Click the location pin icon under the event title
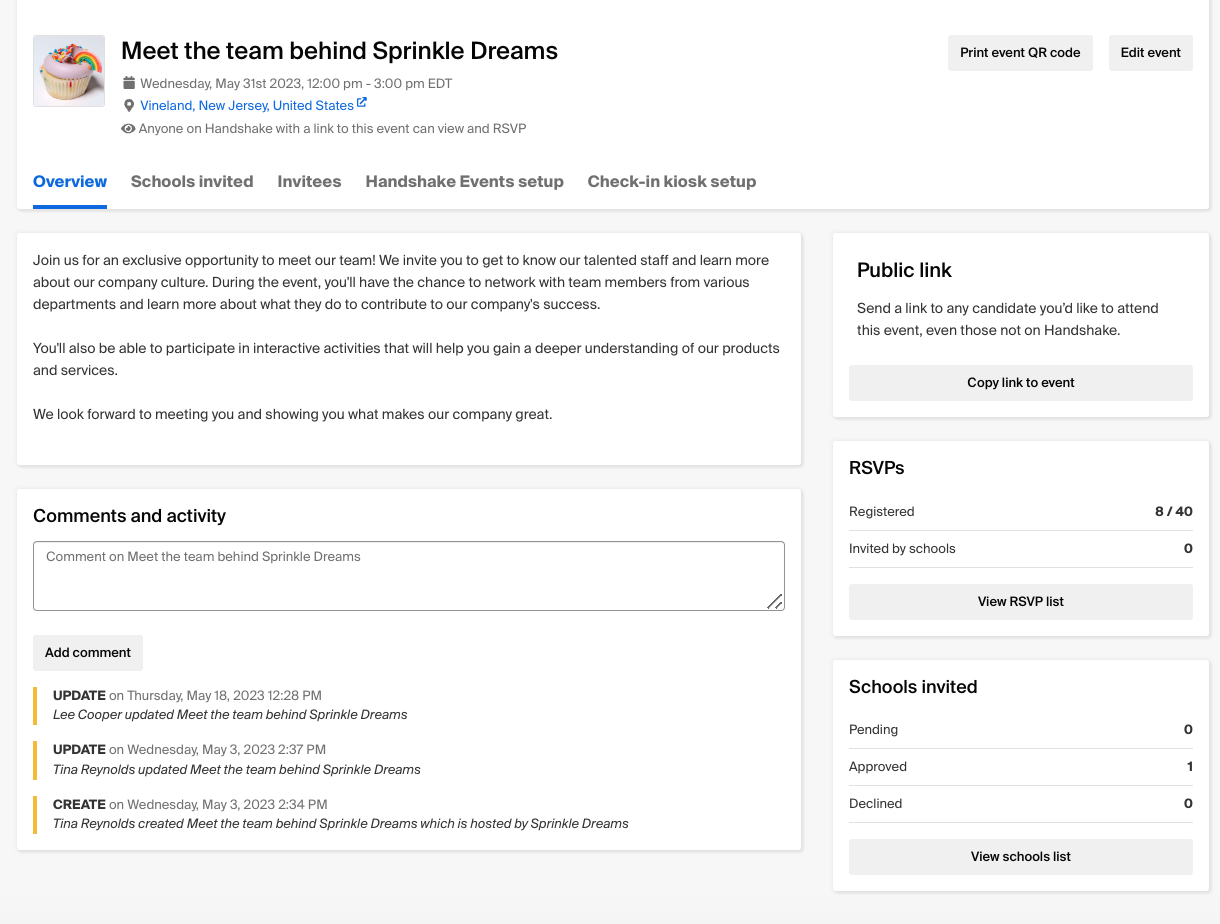1220x924 pixels. (x=128, y=105)
